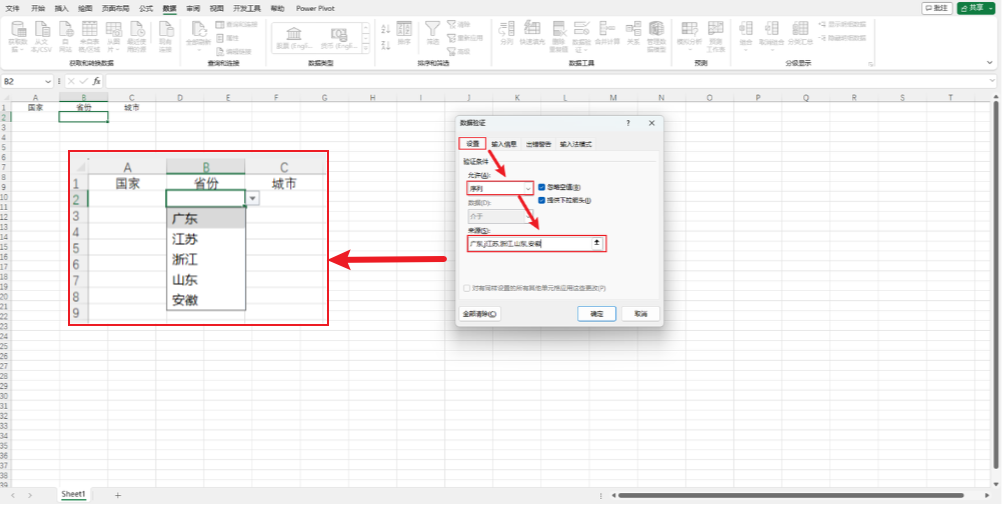Open the 输入信息 dialog tab
The image size is (1002, 509).
pyautogui.click(x=504, y=144)
